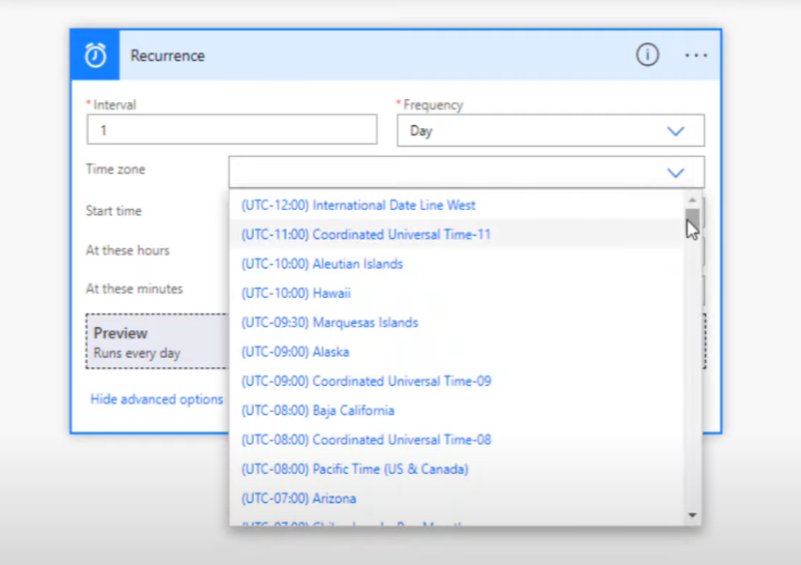Click the Interval input field

[232, 130]
